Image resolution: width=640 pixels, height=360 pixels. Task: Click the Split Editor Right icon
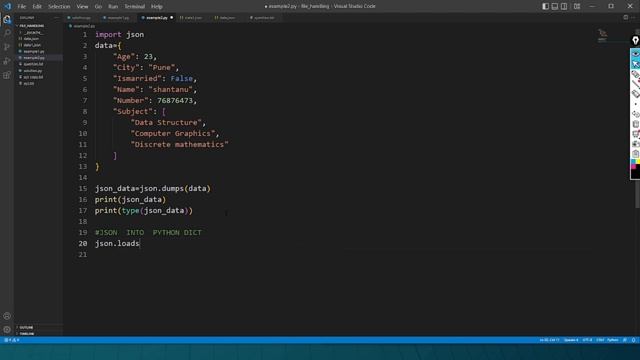626,18
